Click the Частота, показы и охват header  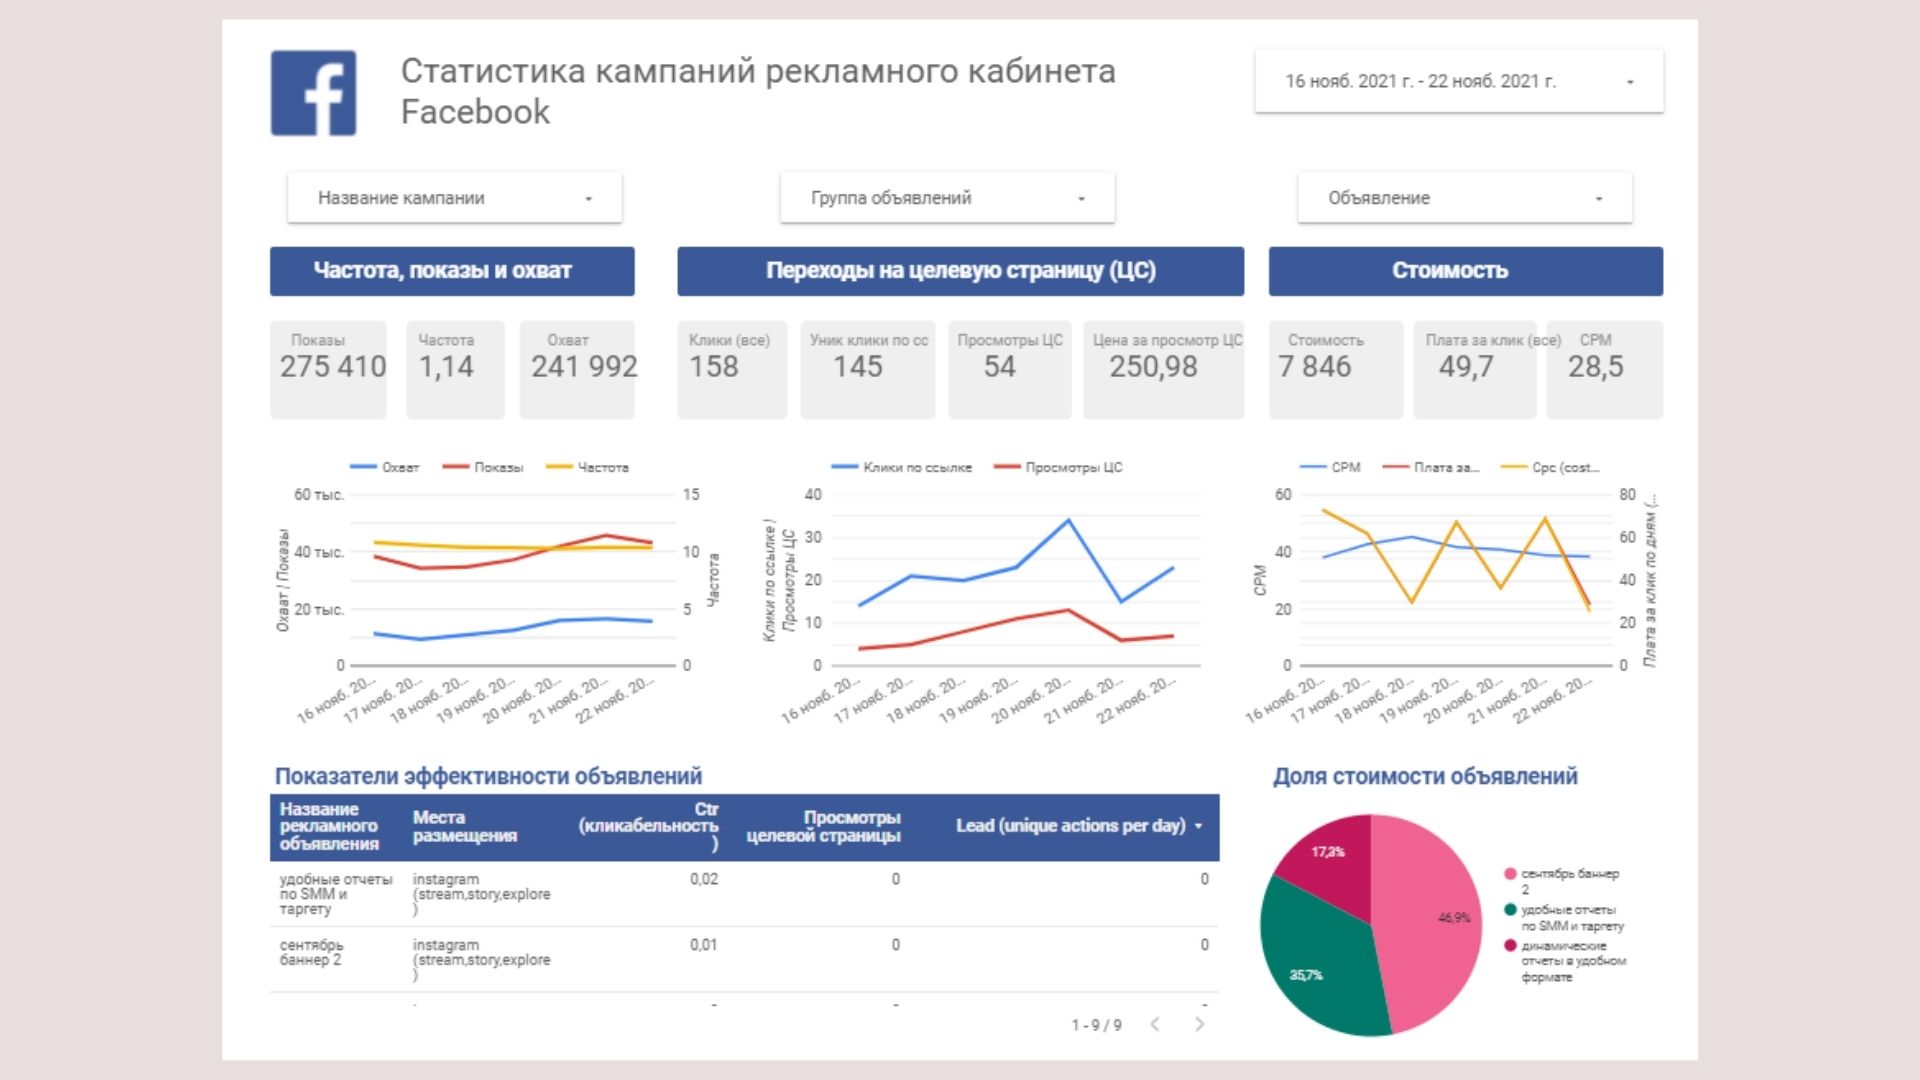pos(452,271)
